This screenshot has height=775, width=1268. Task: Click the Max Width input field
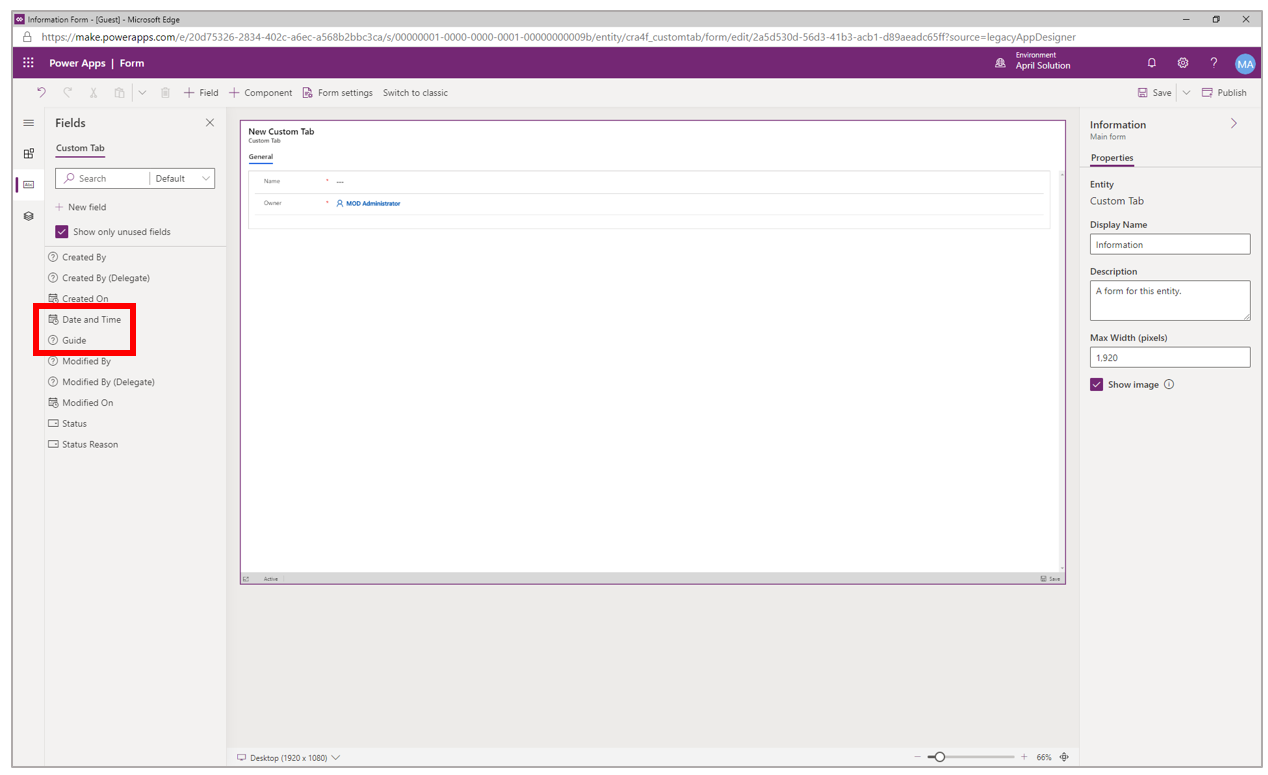click(x=1170, y=357)
